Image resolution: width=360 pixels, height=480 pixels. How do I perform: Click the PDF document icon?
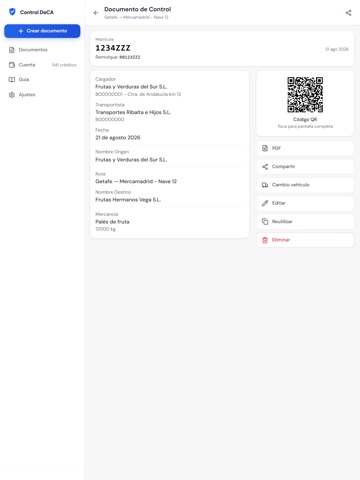coord(265,148)
